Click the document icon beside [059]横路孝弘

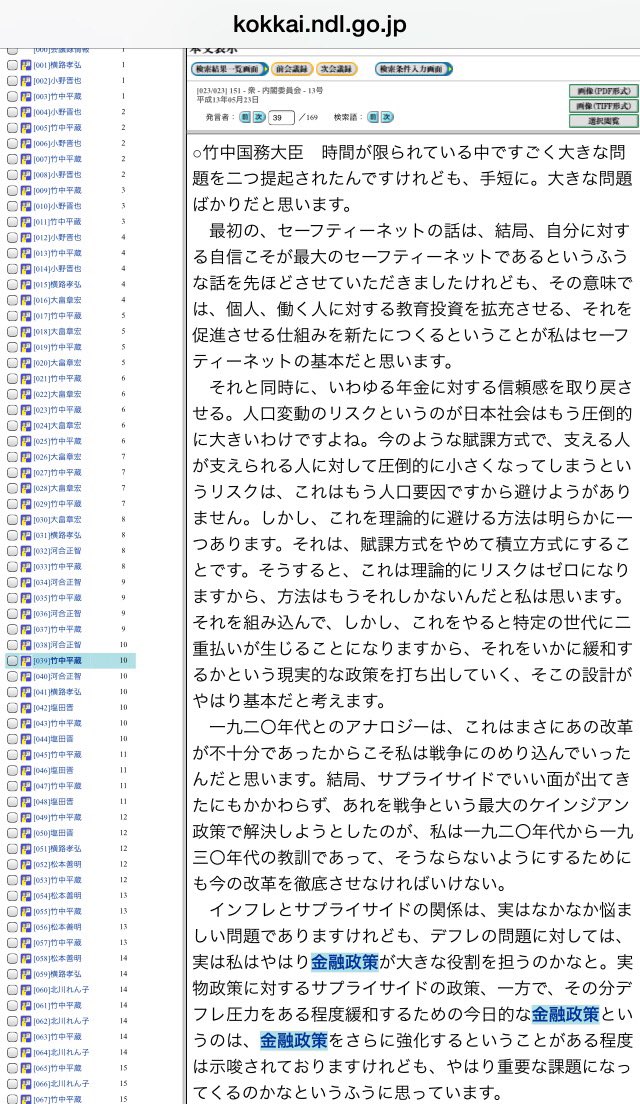click(x=26, y=974)
